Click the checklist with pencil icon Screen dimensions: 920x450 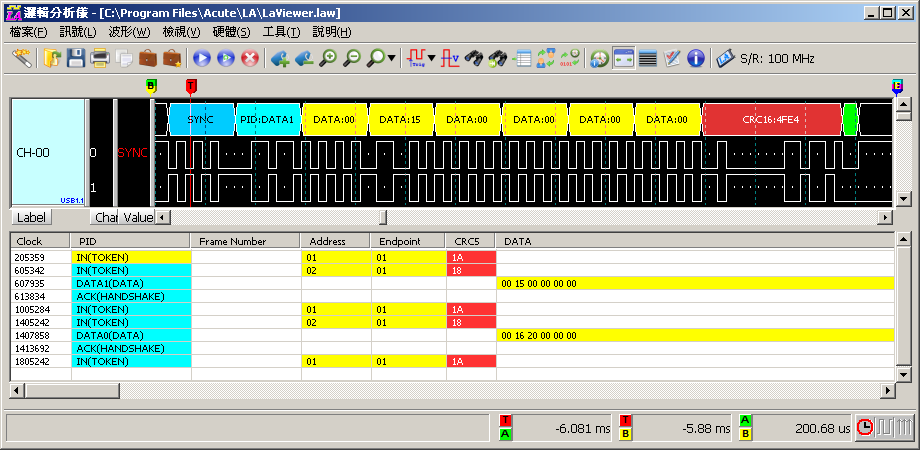[x=672, y=58]
